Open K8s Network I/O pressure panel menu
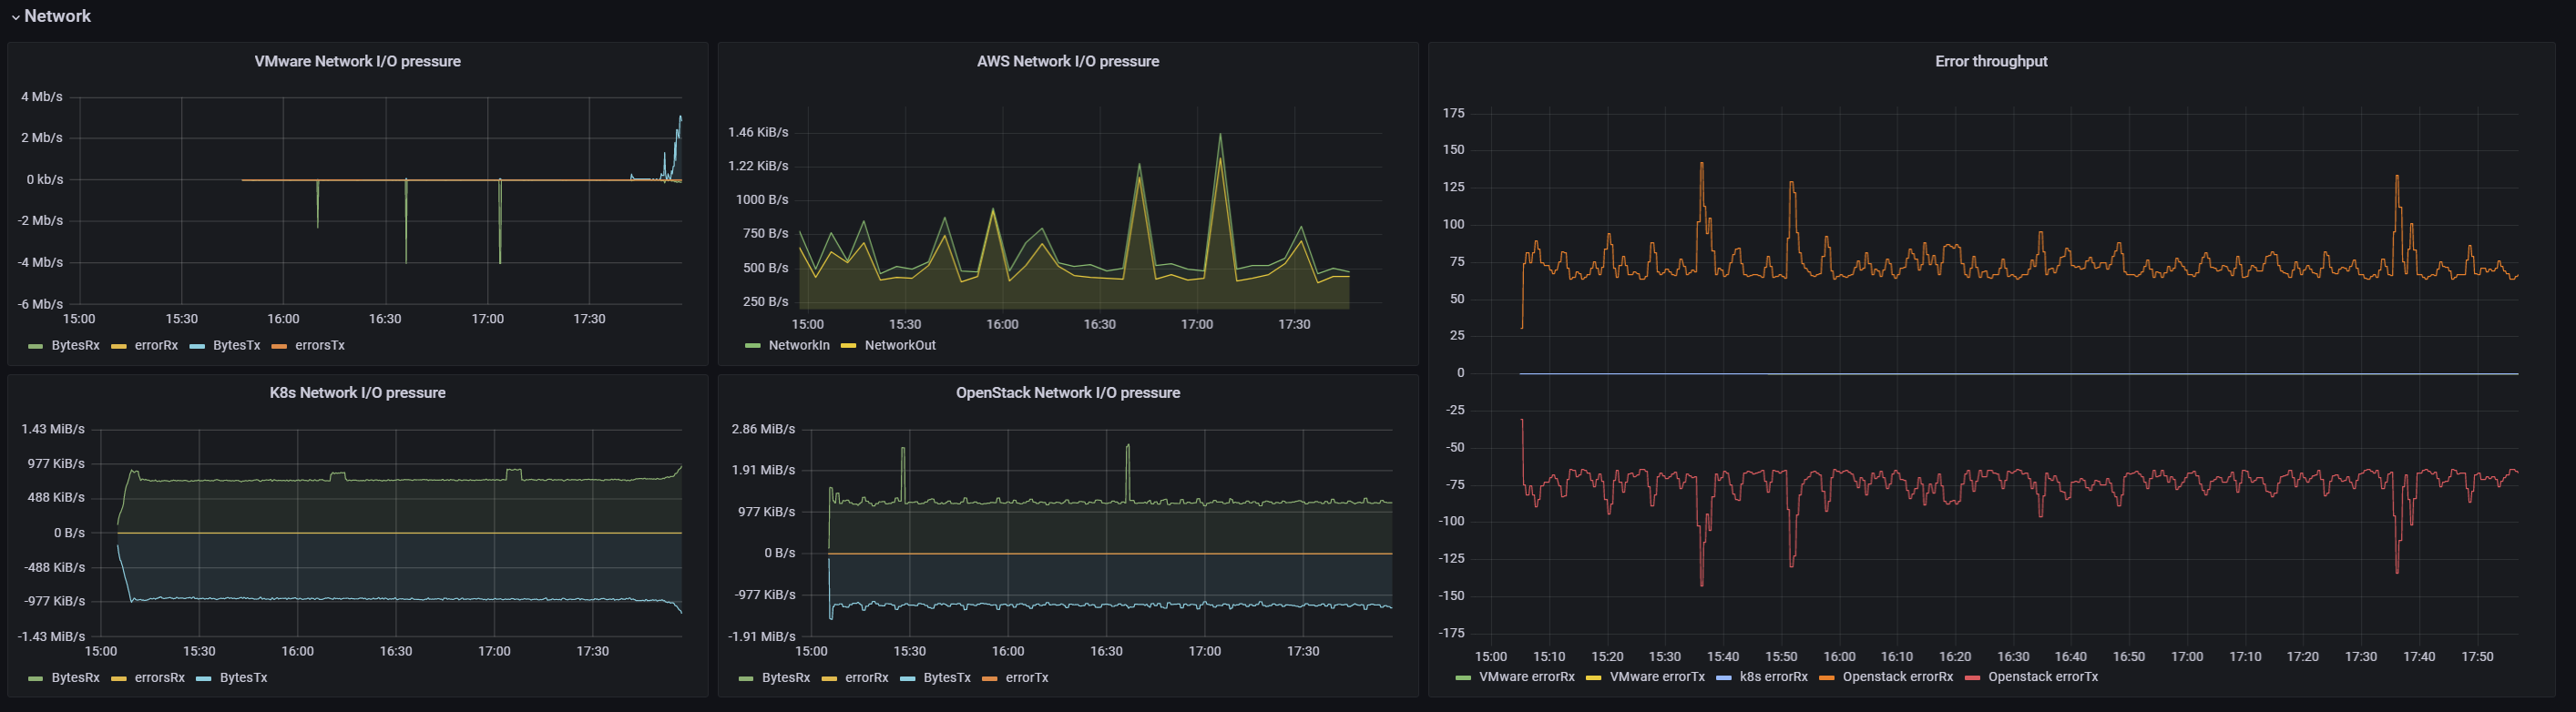 (x=357, y=393)
